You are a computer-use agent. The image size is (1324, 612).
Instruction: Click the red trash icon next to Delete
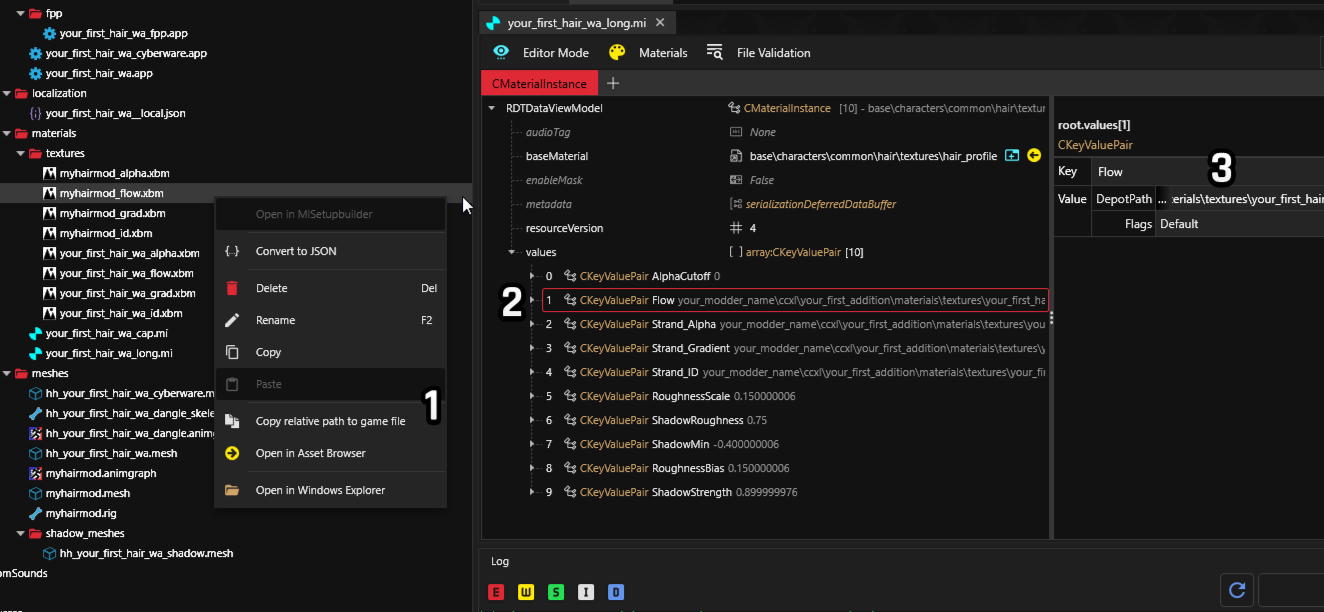(232, 288)
